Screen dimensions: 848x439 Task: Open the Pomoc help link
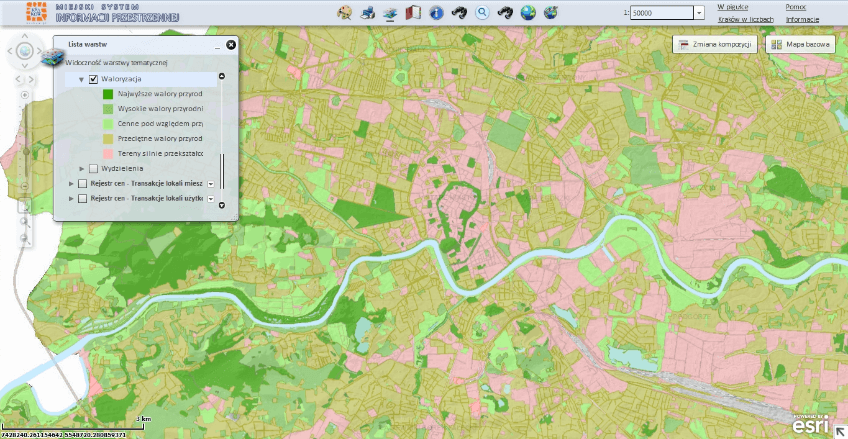click(796, 7)
